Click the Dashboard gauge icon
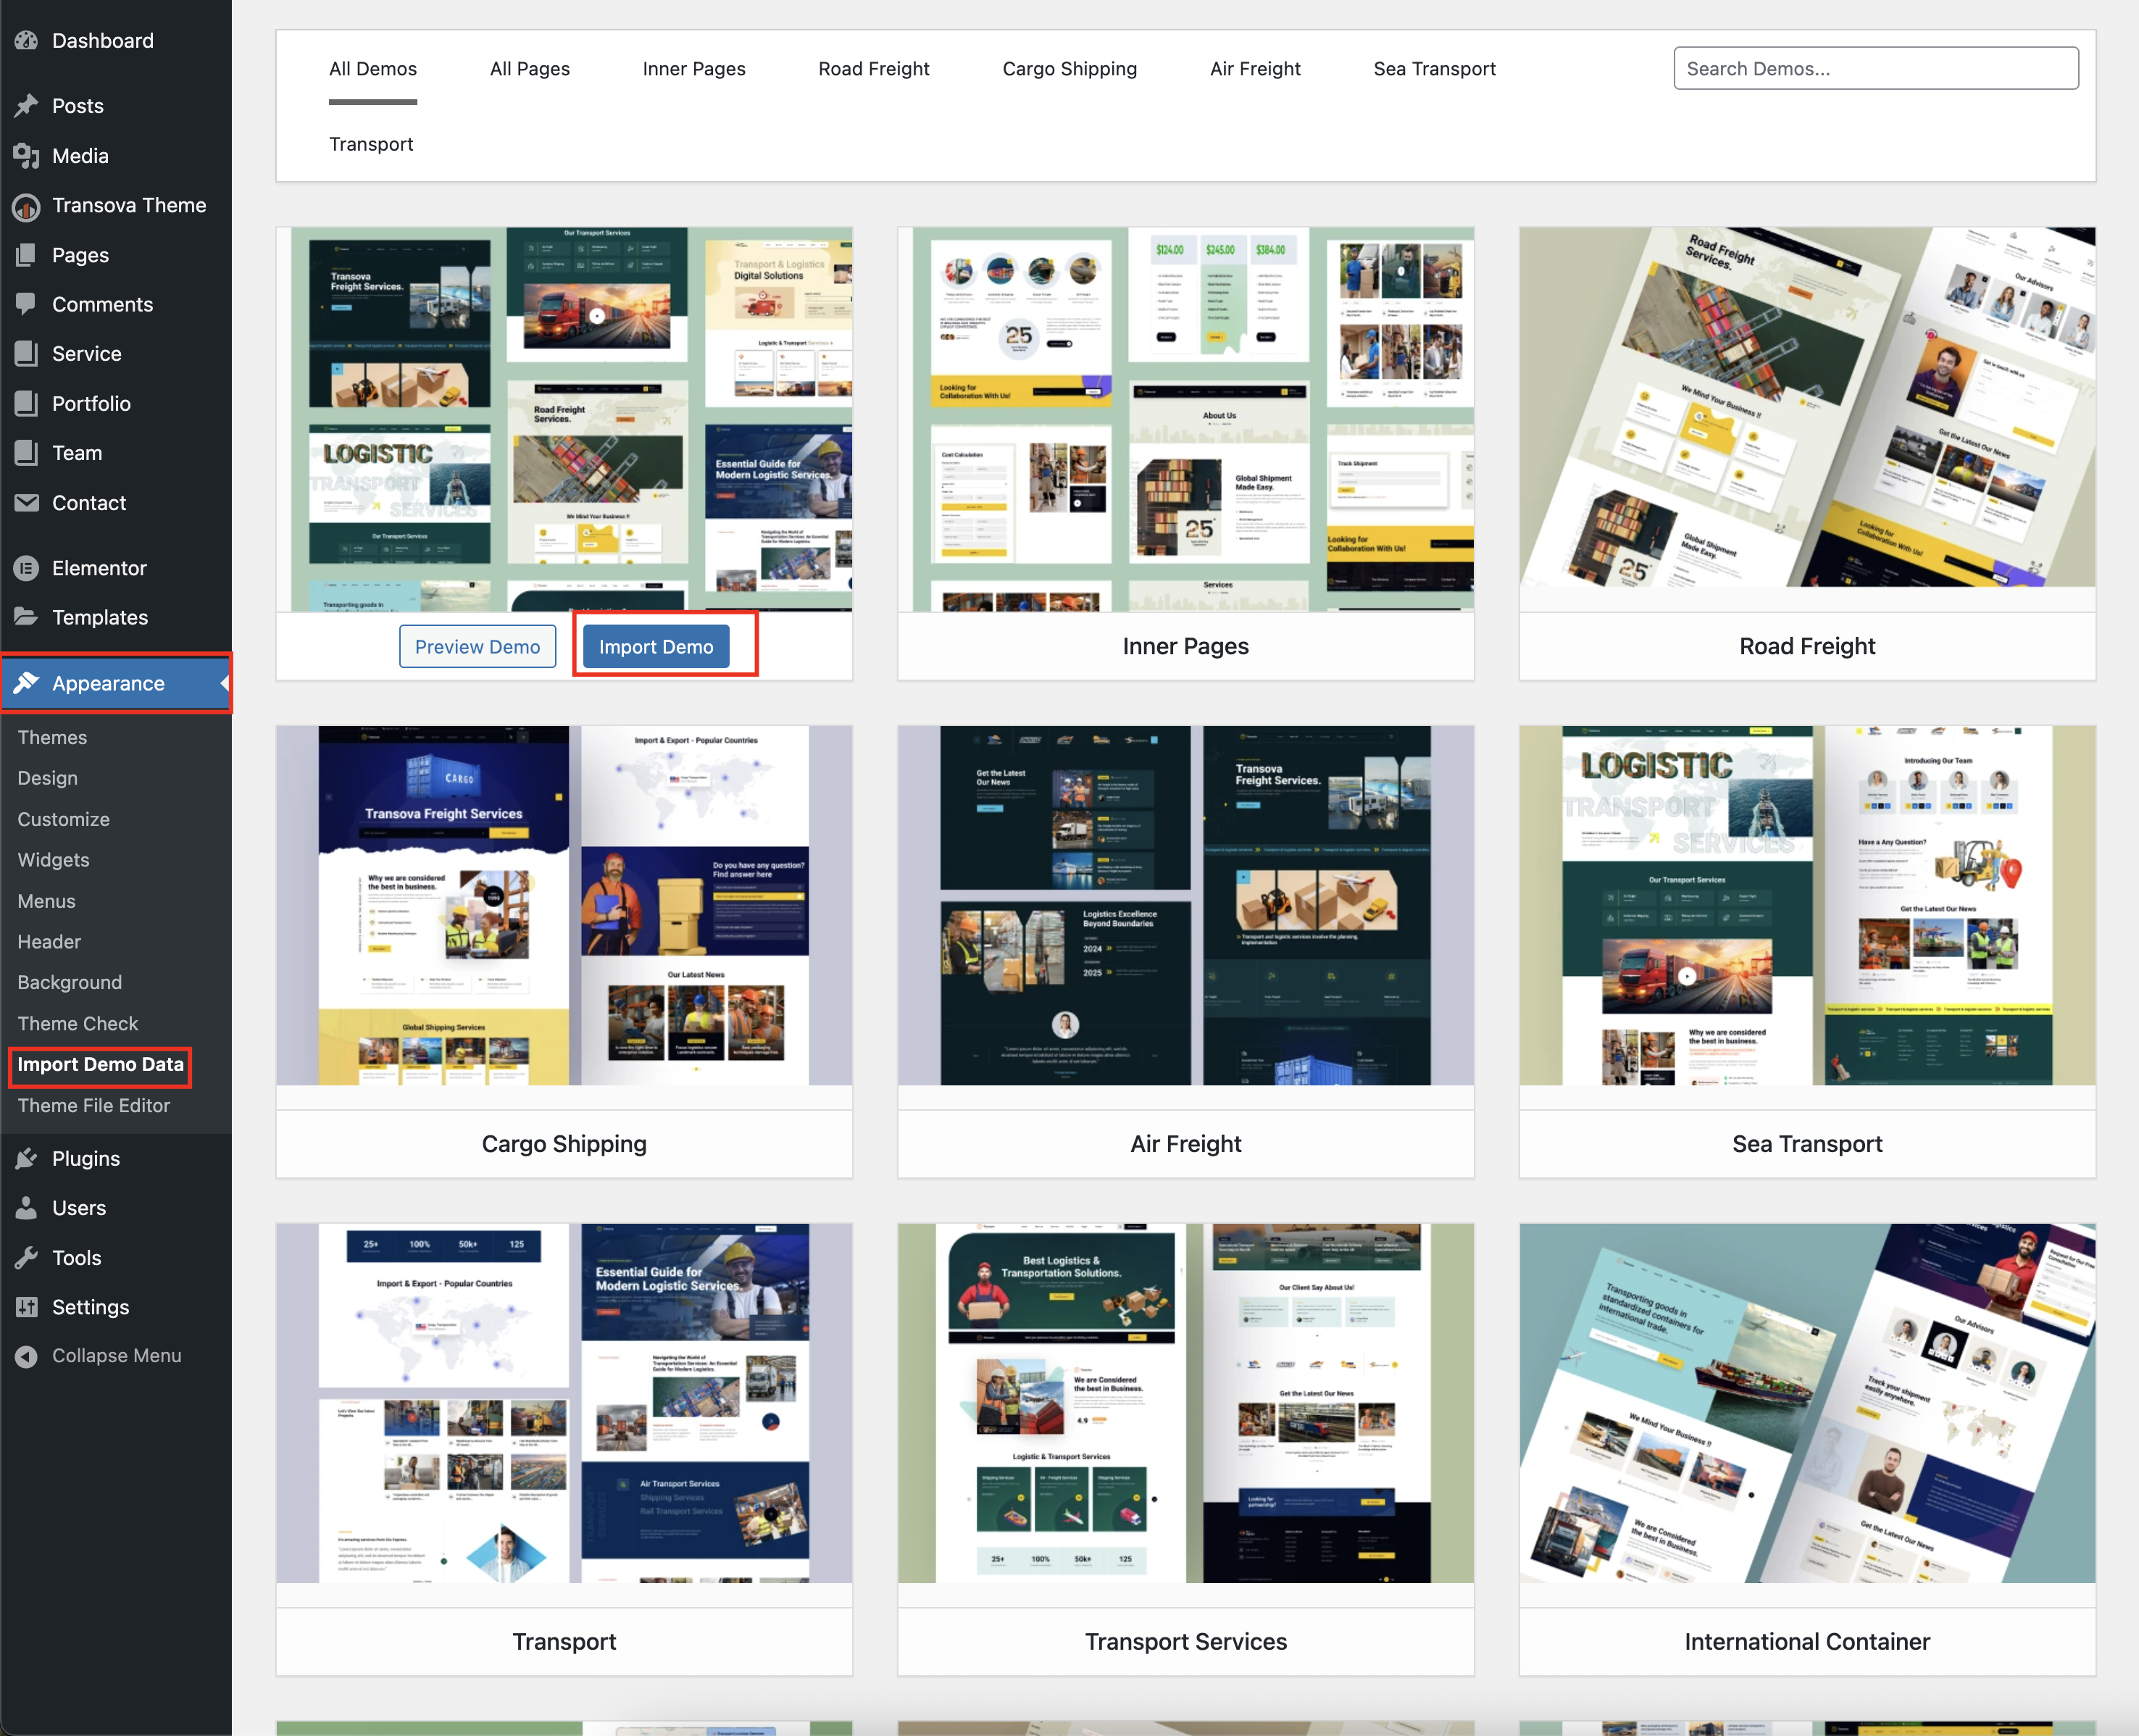This screenshot has width=2139, height=1736. 26,41
